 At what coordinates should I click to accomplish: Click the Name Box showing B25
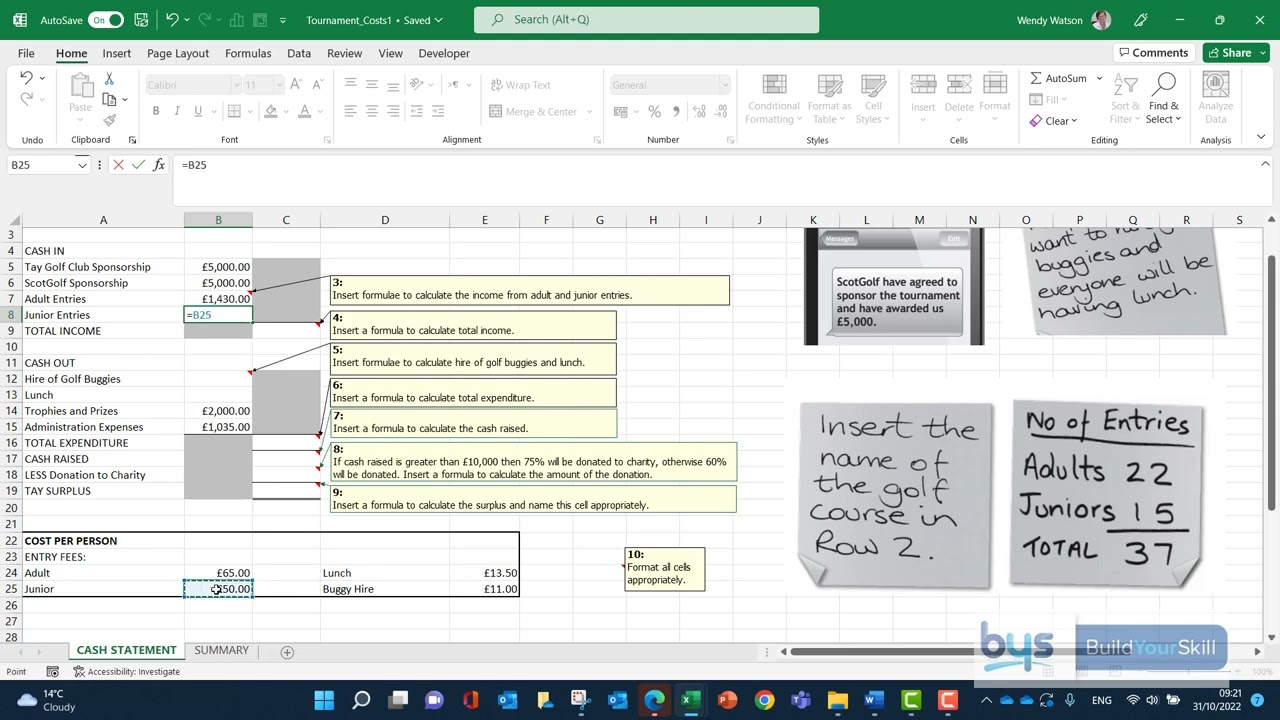pos(42,165)
